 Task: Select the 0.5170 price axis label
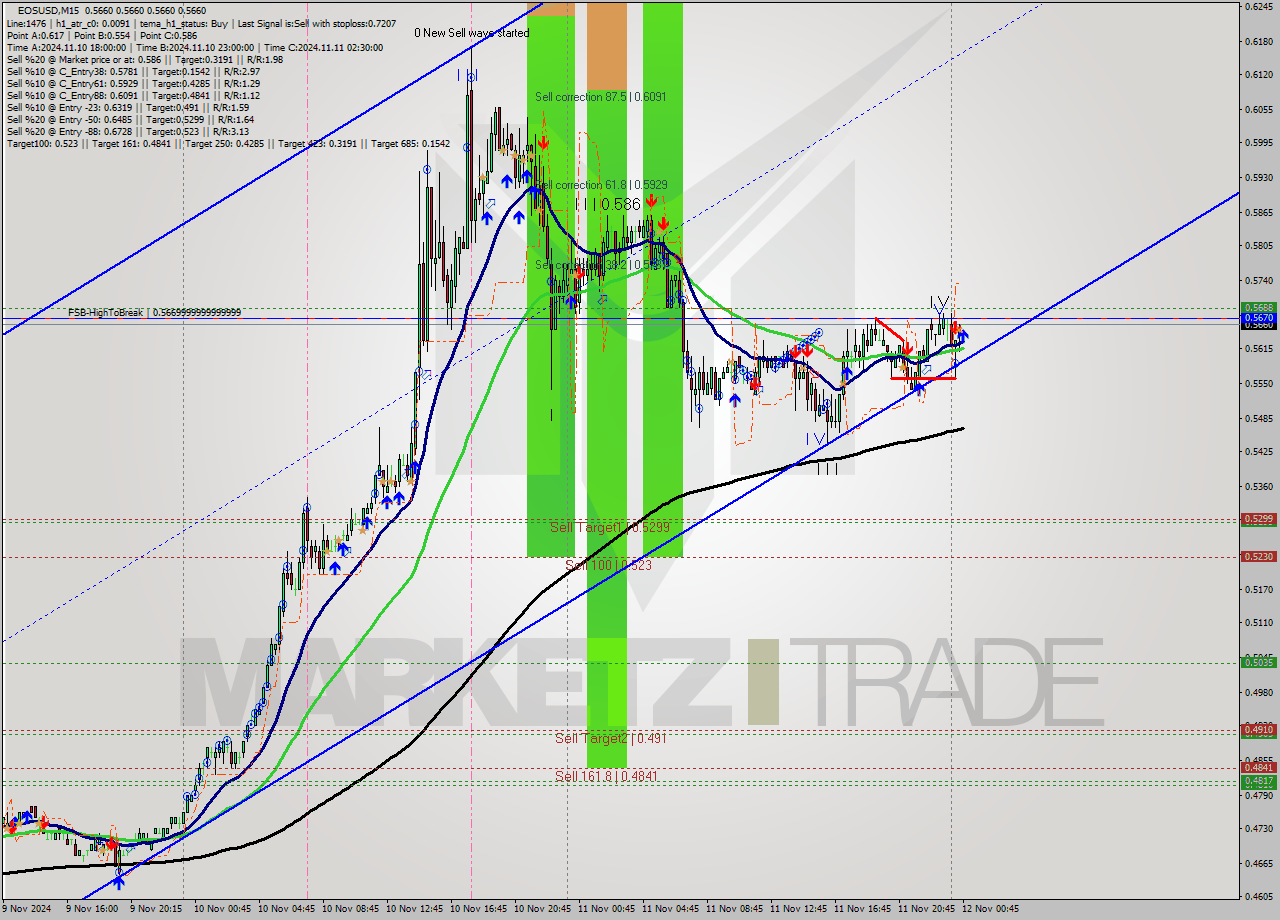[1258, 590]
